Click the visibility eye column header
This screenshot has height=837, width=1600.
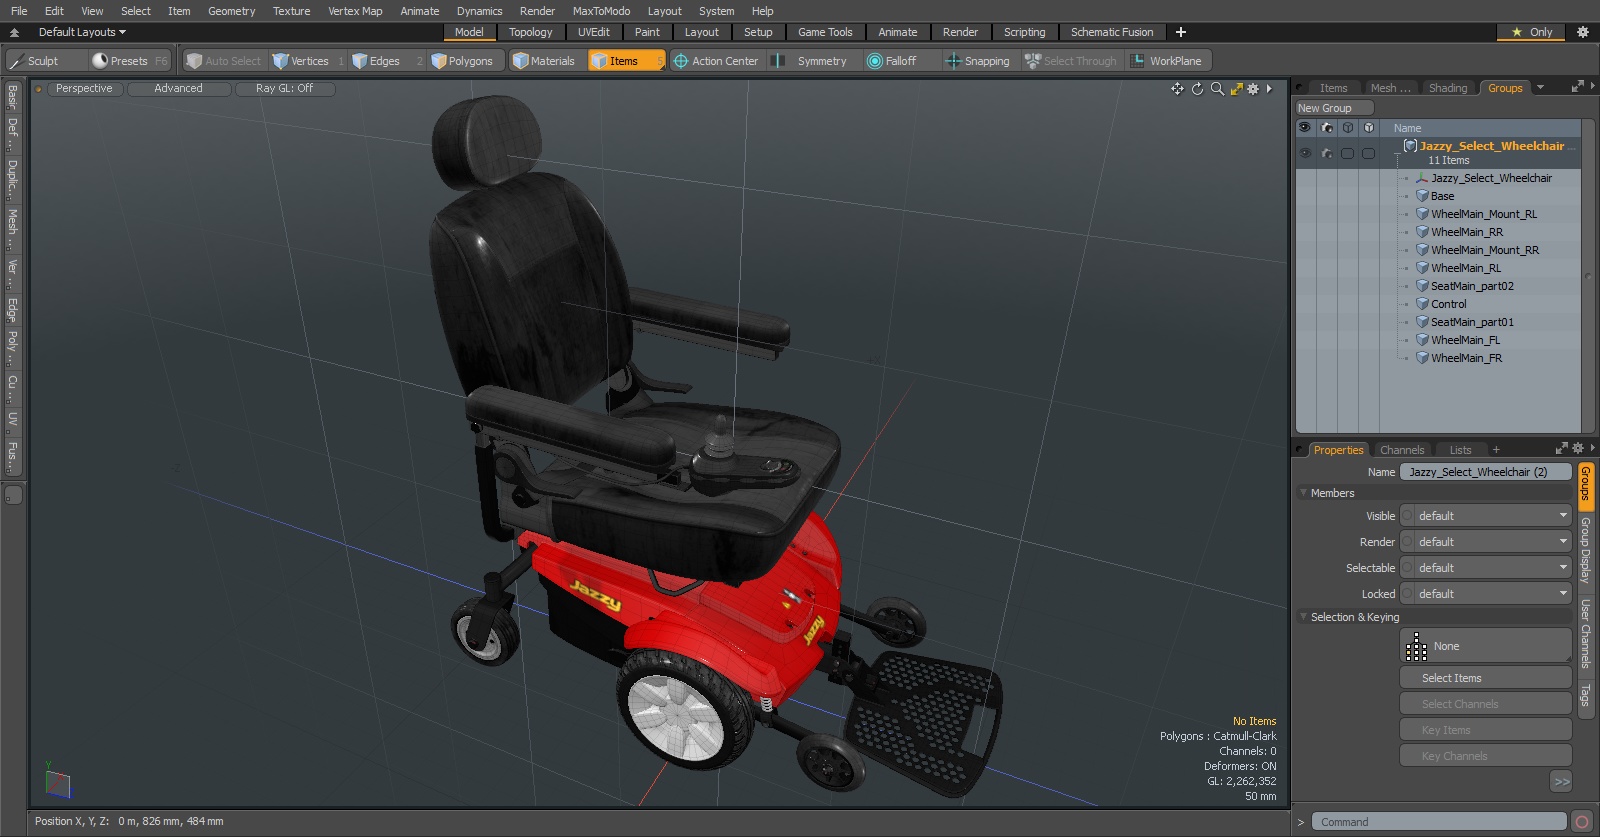[x=1305, y=128]
